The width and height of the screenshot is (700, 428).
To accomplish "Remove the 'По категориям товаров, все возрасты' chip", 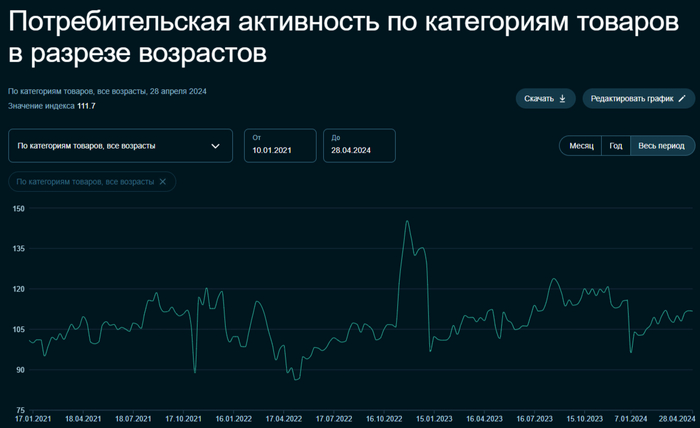I will pyautogui.click(x=163, y=181).
